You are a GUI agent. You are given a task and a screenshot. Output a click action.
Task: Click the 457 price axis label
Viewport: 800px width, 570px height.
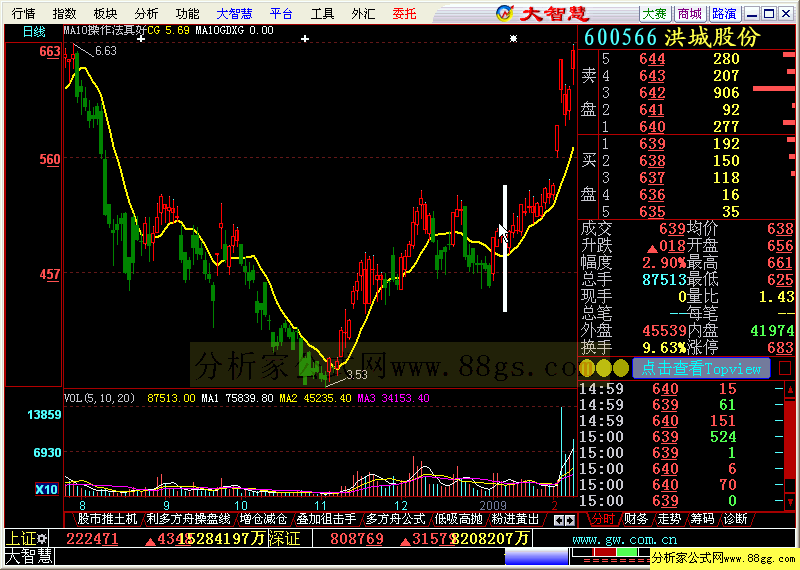point(49,275)
